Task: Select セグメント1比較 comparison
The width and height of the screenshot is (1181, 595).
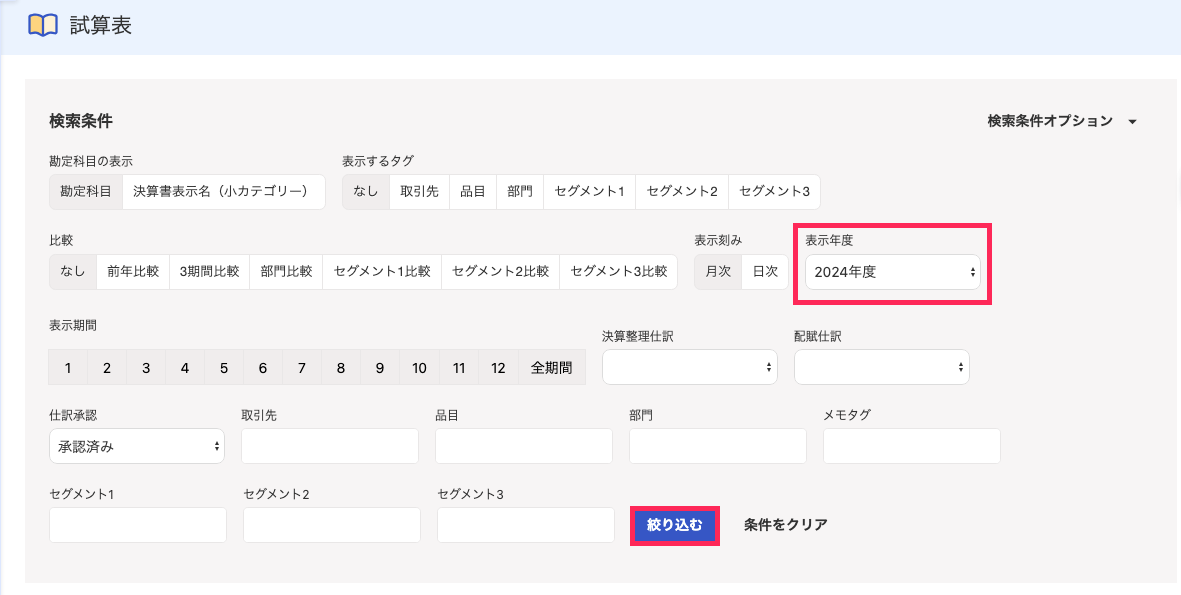Action: pos(382,272)
